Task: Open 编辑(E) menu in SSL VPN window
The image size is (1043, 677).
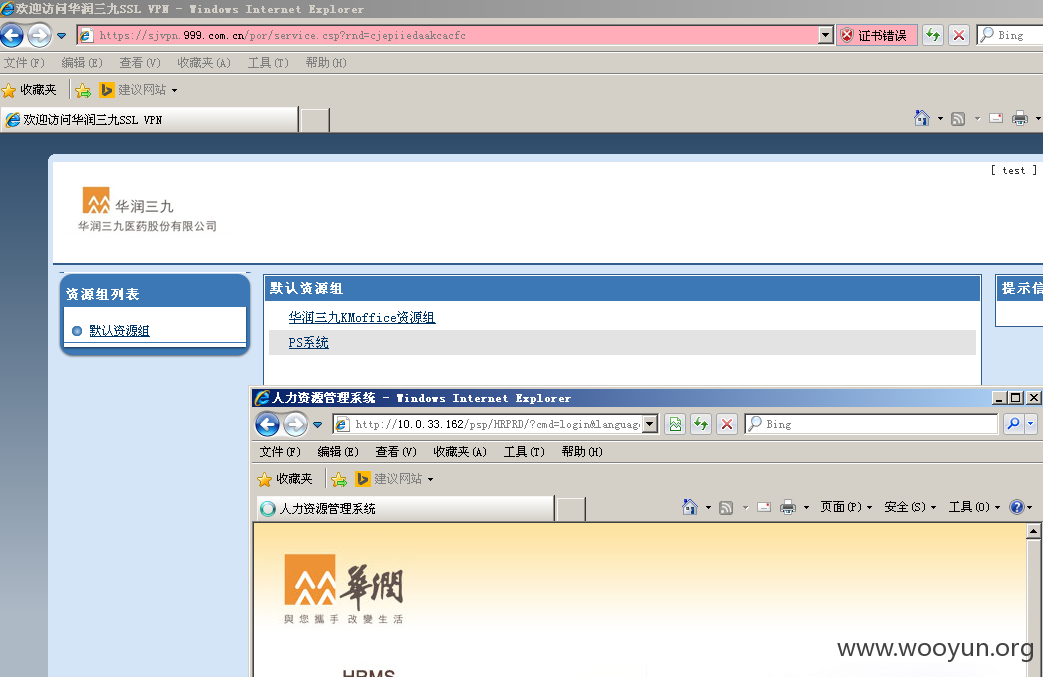Action: [82, 63]
